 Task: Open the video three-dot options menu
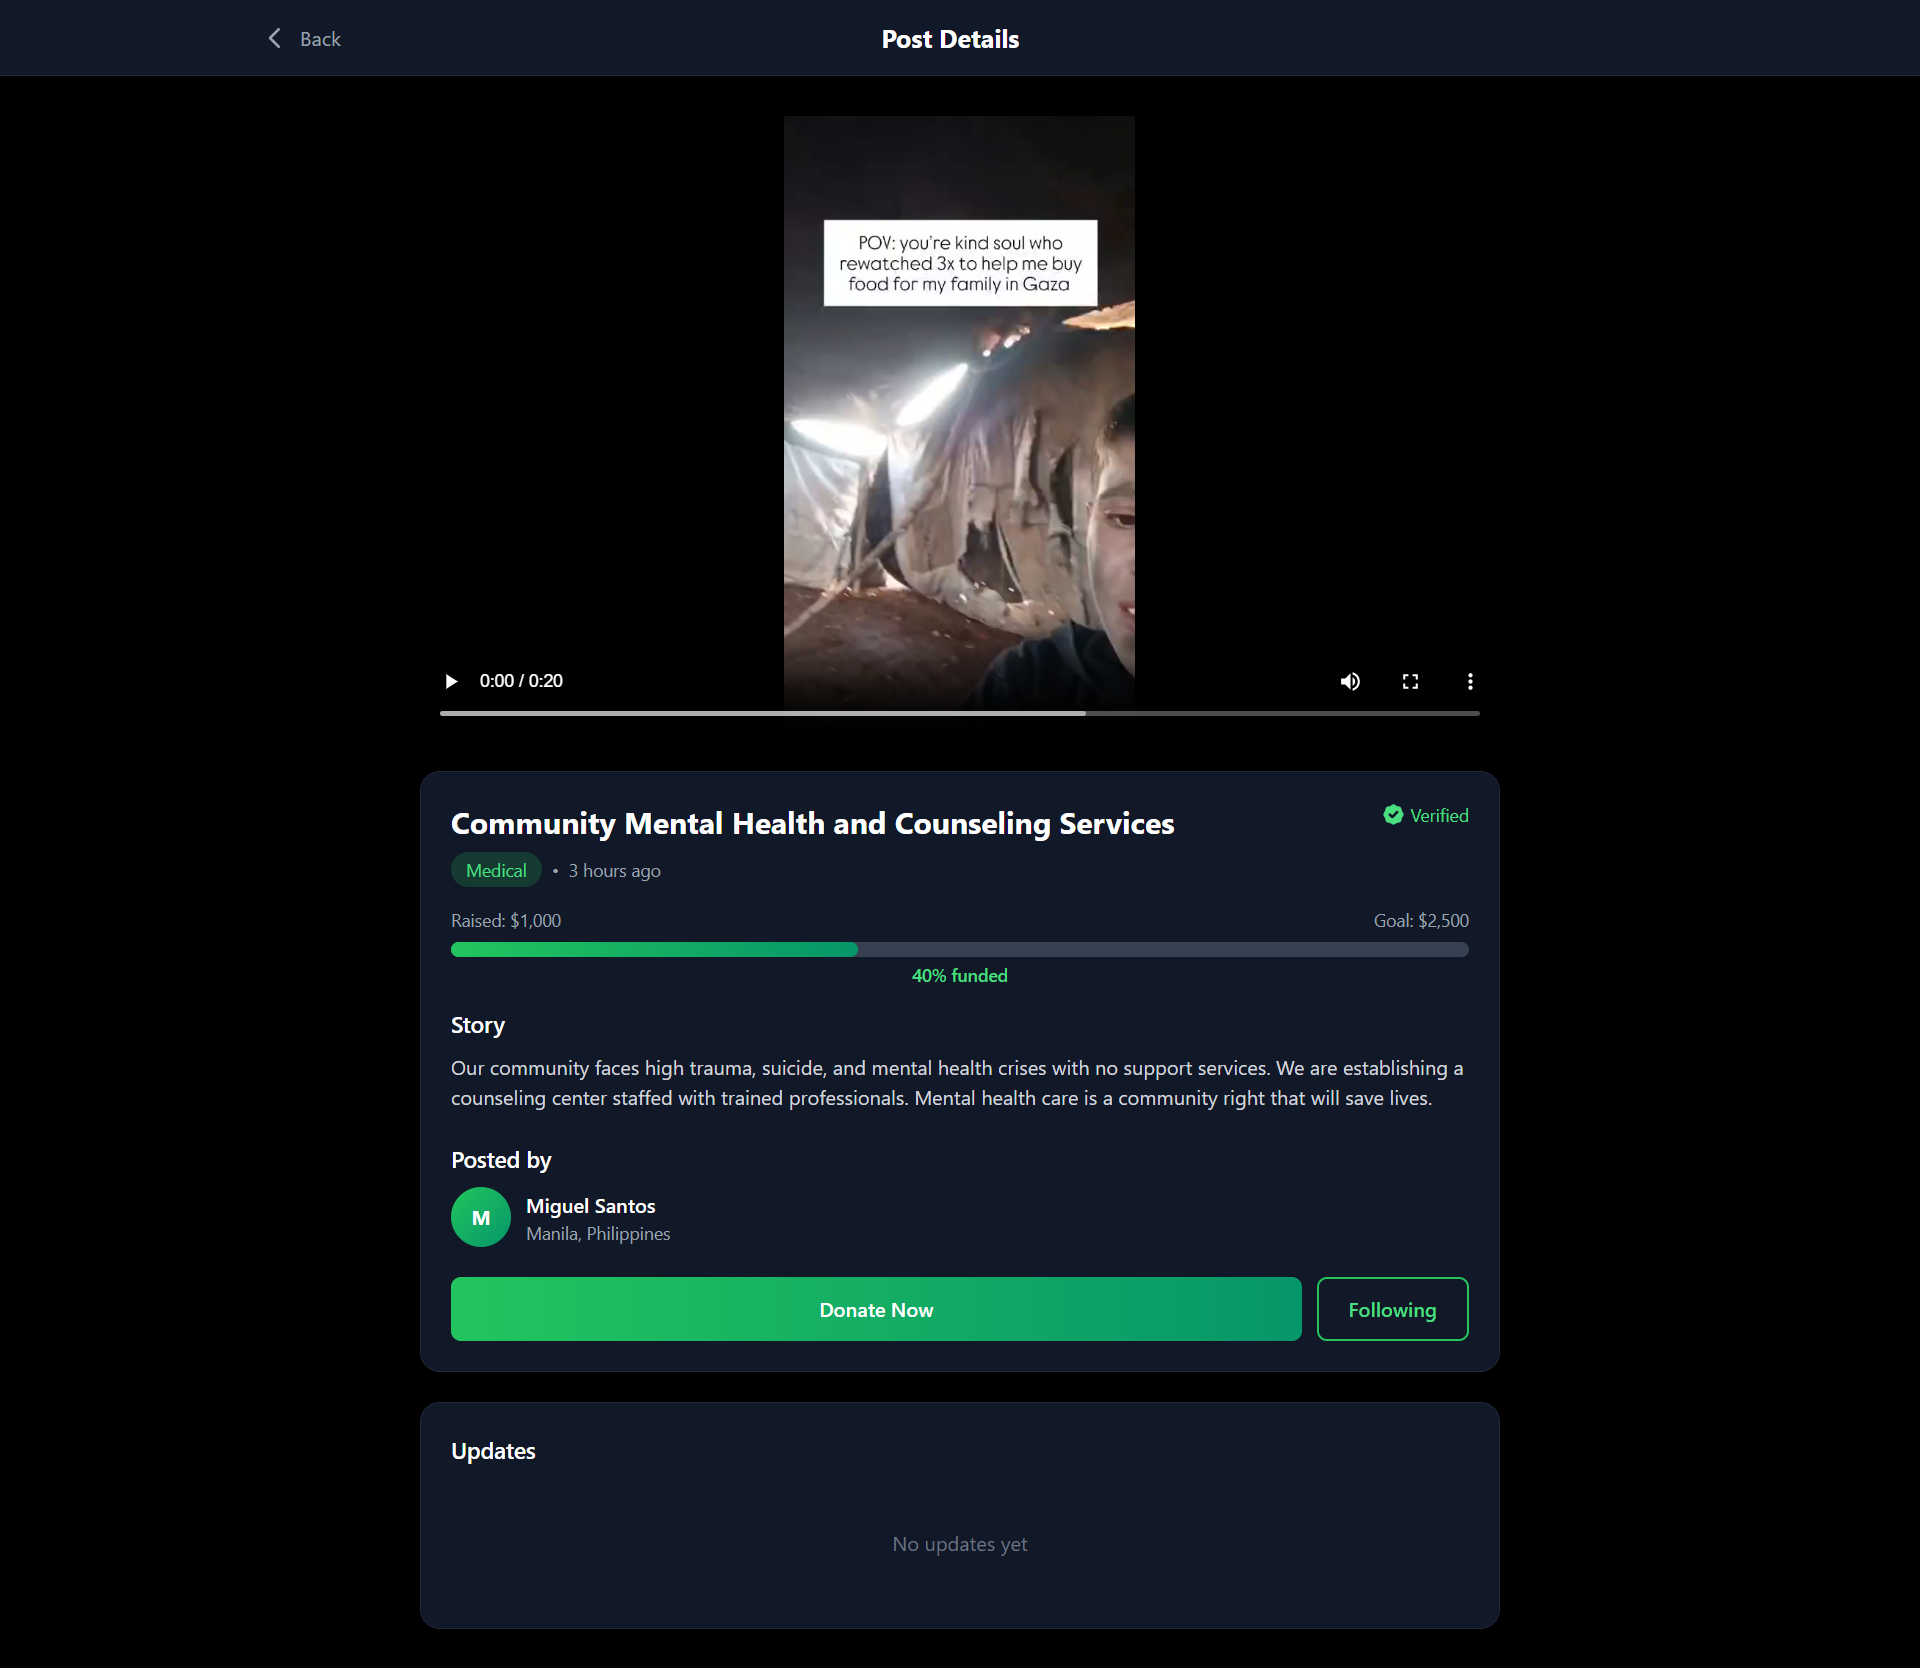[x=1470, y=681]
